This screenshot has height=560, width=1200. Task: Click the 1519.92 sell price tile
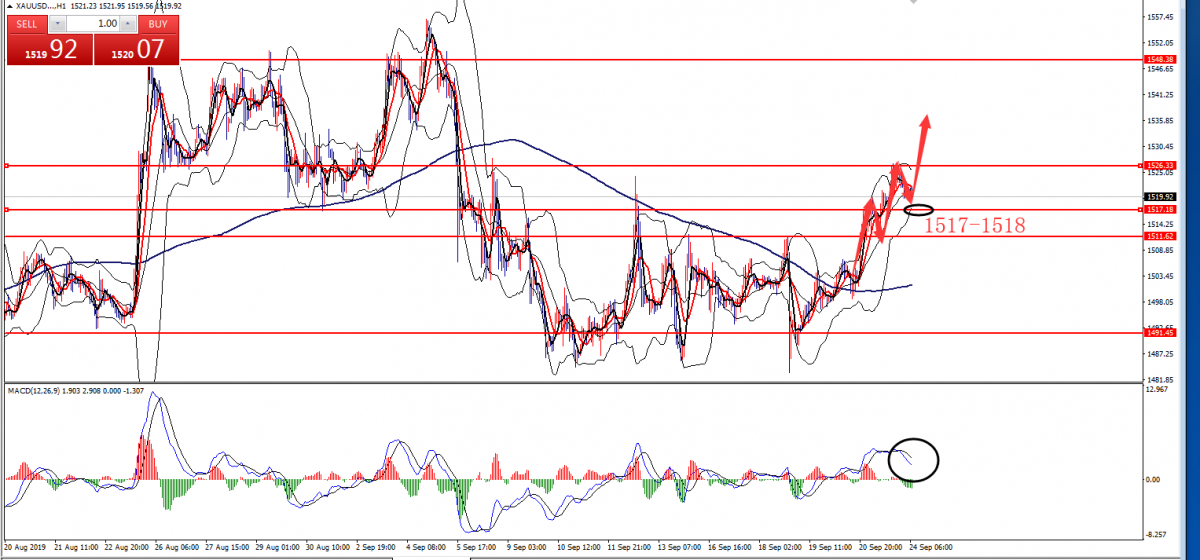[50, 49]
